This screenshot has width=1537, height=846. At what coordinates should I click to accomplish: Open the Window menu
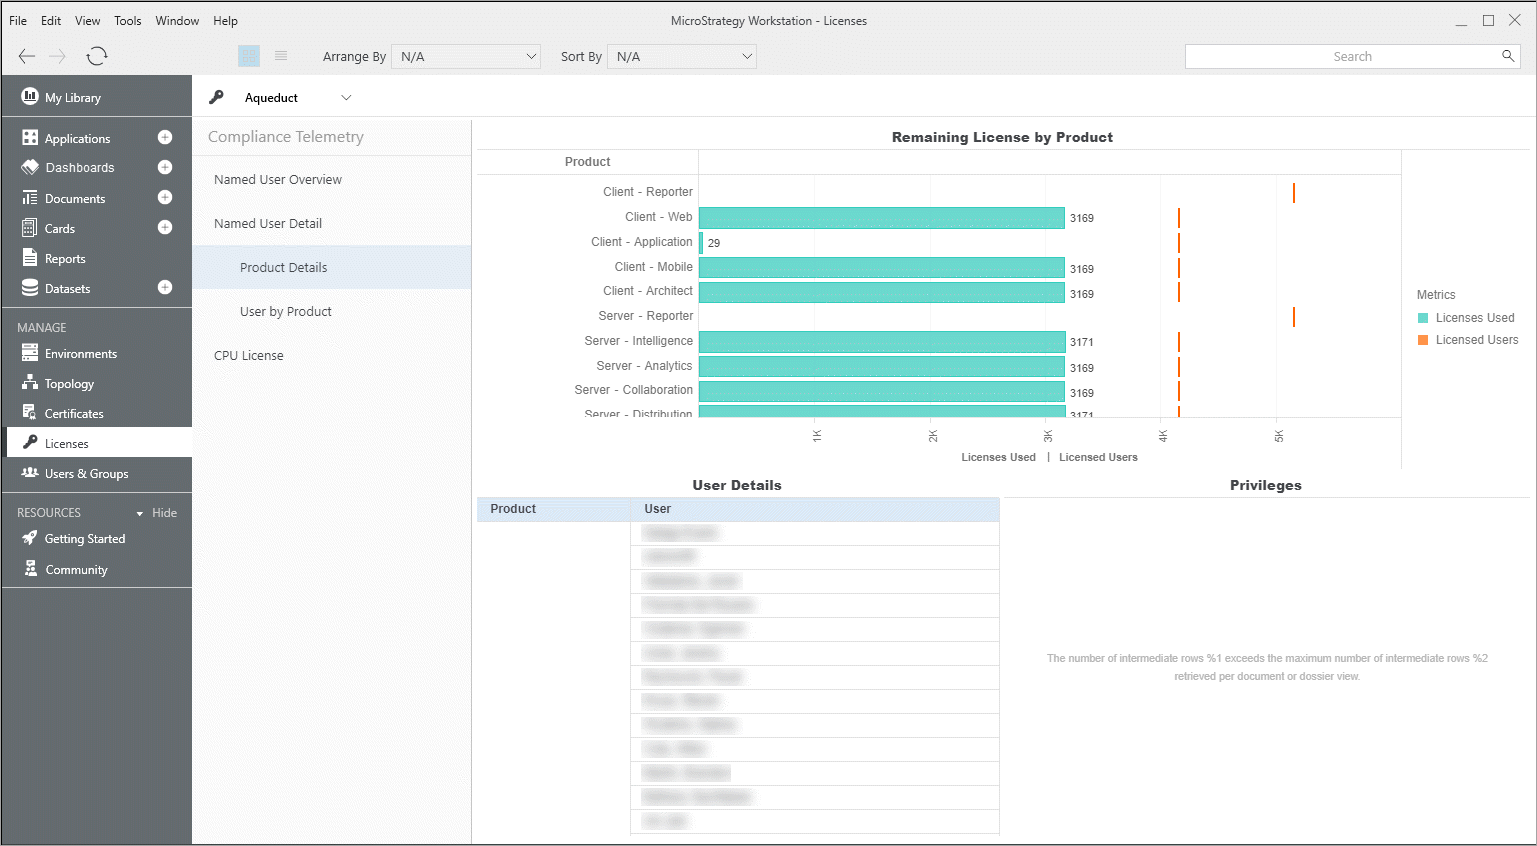click(x=177, y=21)
